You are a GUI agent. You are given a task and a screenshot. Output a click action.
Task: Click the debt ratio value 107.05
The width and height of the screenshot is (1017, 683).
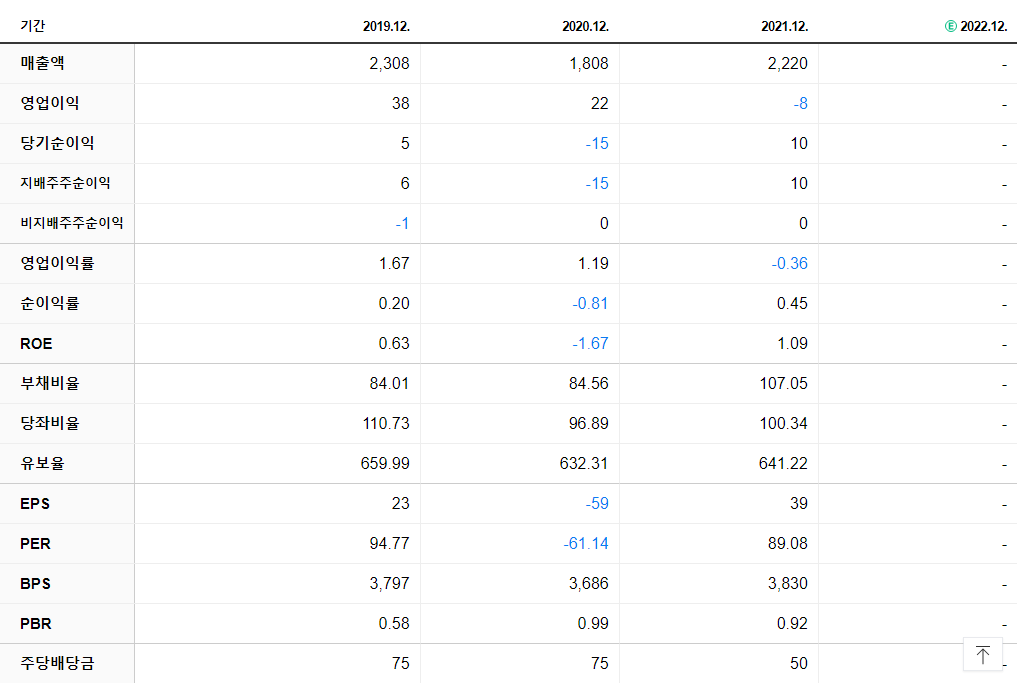click(x=784, y=384)
